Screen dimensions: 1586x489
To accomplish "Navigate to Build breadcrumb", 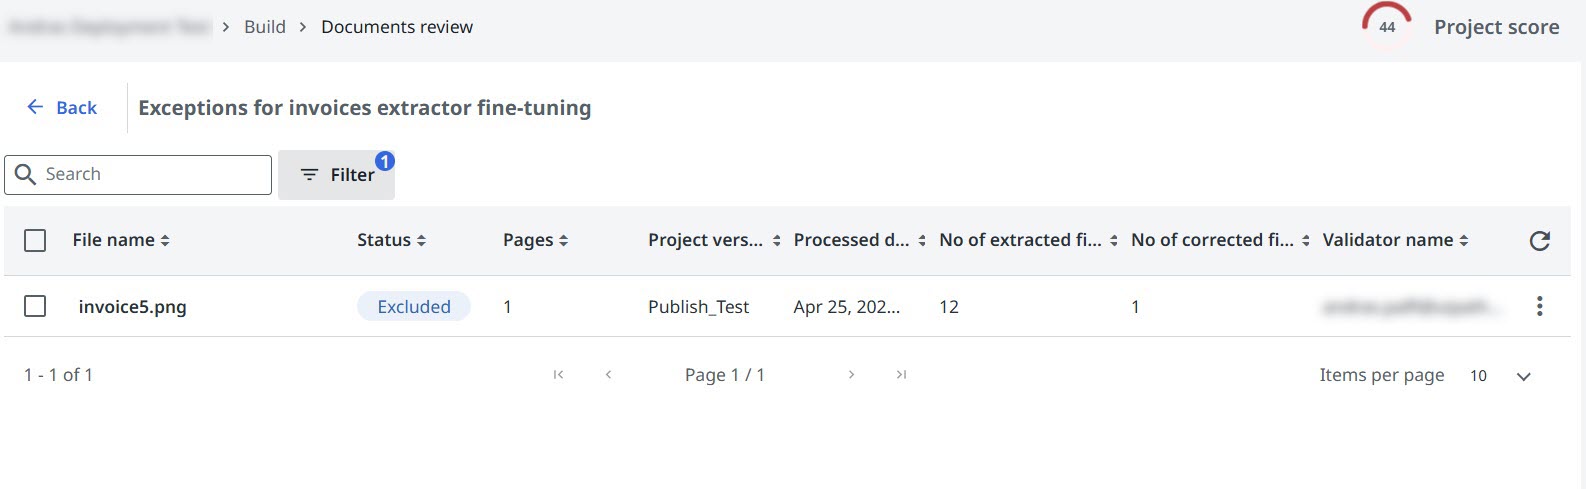I will pos(265,27).
